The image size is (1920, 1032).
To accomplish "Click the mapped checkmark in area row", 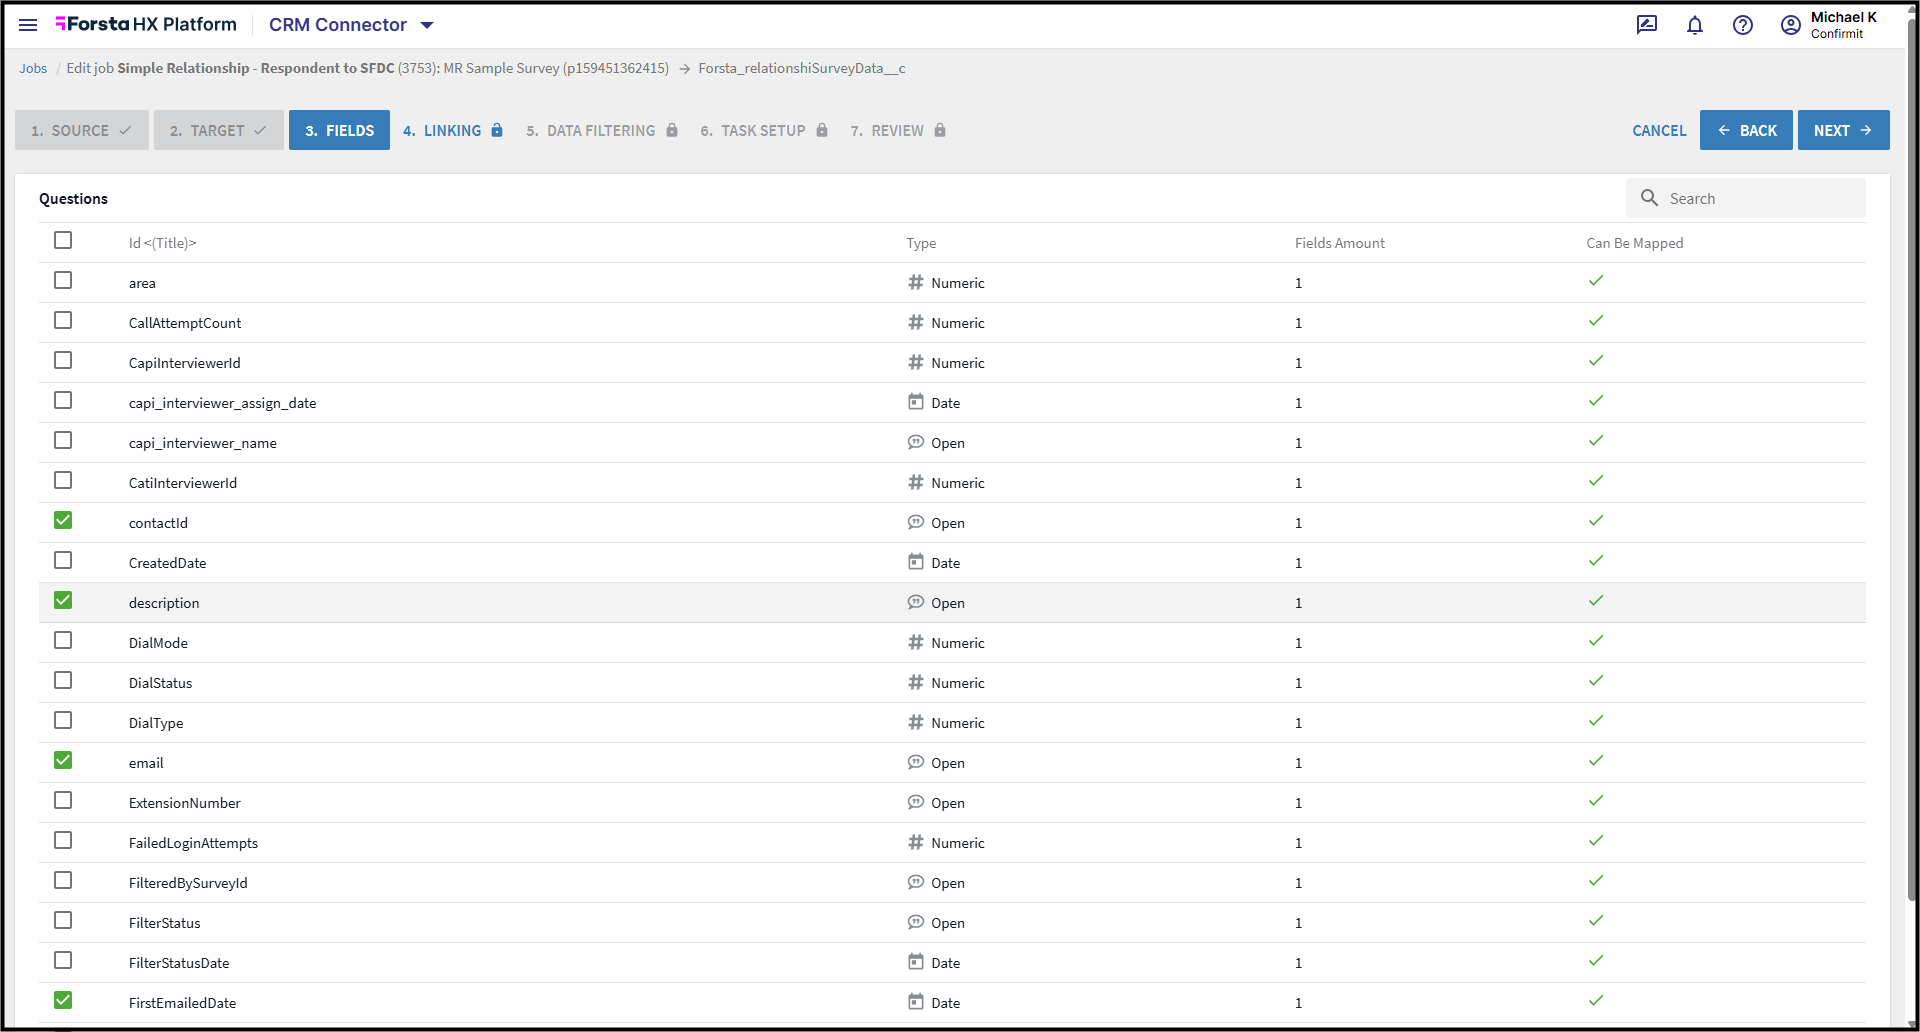I will (x=1596, y=281).
